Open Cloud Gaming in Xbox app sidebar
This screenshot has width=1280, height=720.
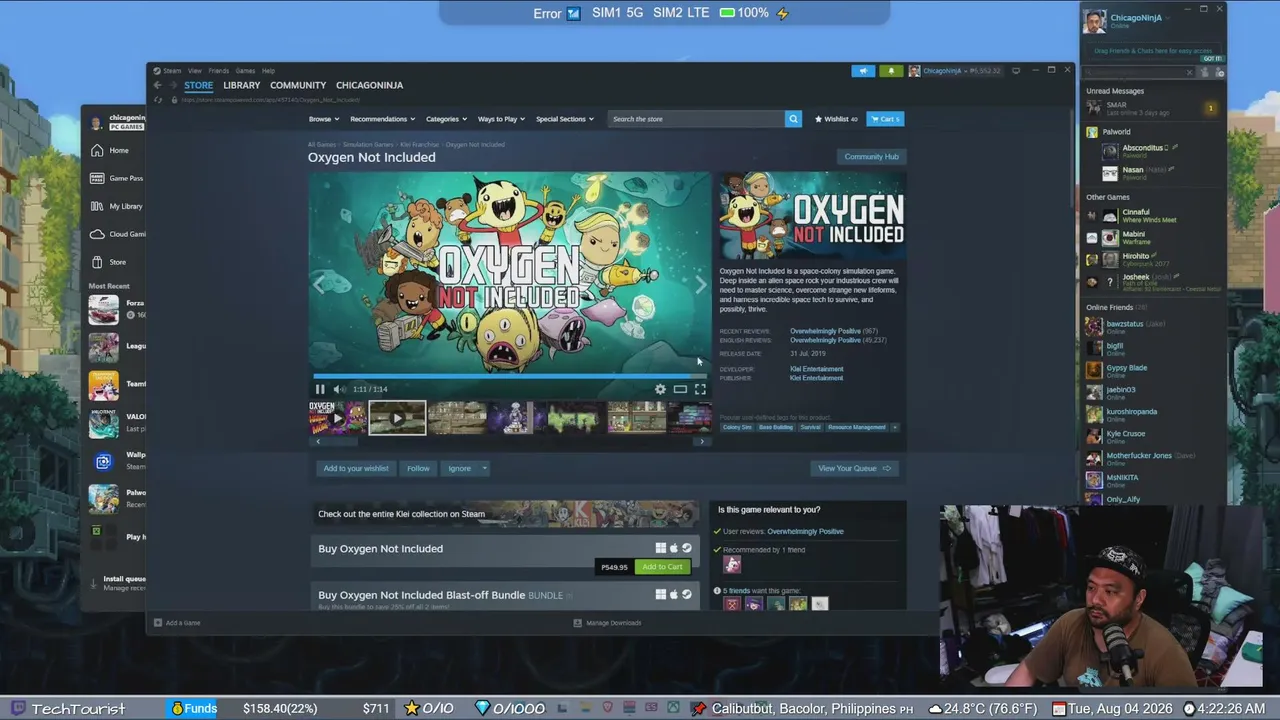(x=116, y=234)
